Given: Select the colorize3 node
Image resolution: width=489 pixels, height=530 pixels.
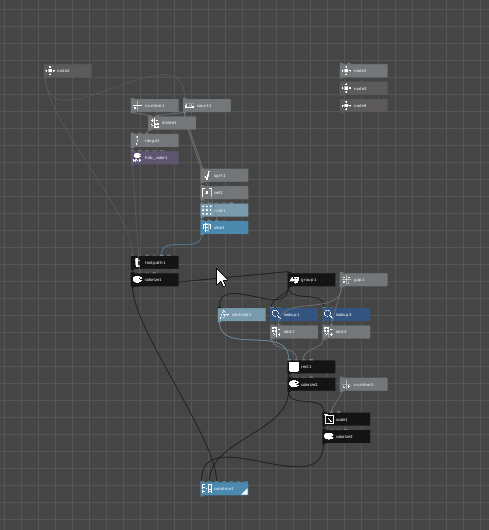Looking at the screenshot, I should (x=346, y=437).
